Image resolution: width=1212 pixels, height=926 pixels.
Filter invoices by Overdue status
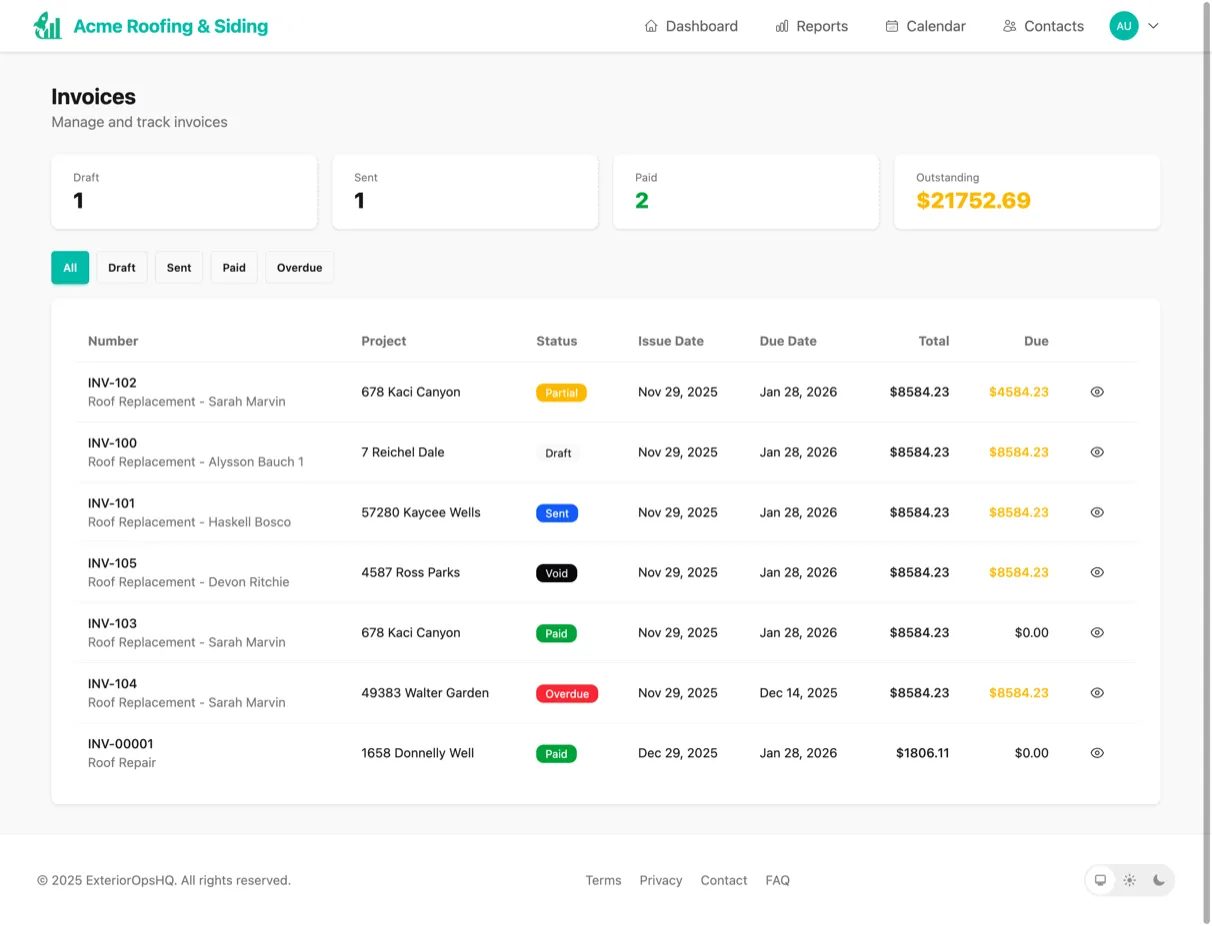299,267
